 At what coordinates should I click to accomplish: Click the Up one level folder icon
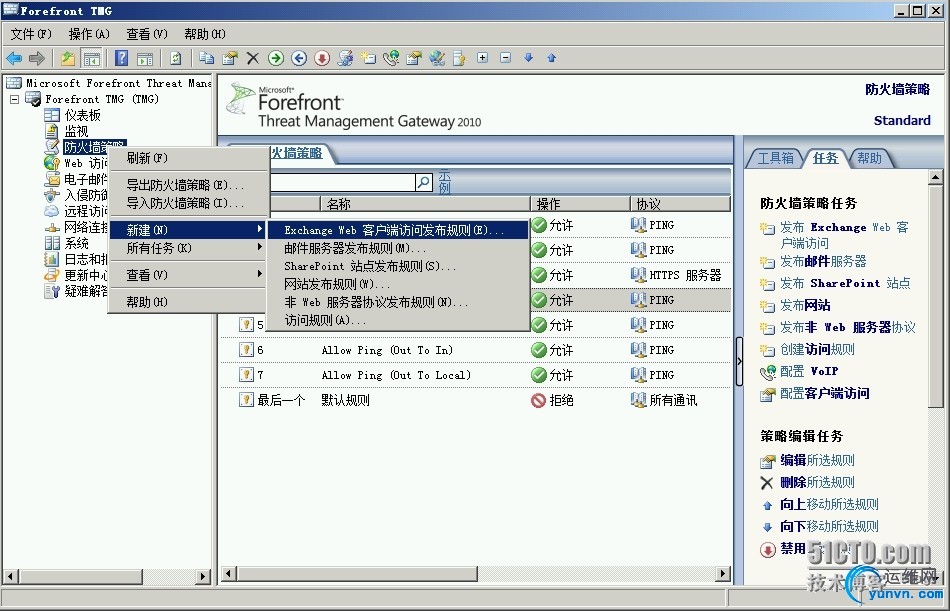(68, 58)
